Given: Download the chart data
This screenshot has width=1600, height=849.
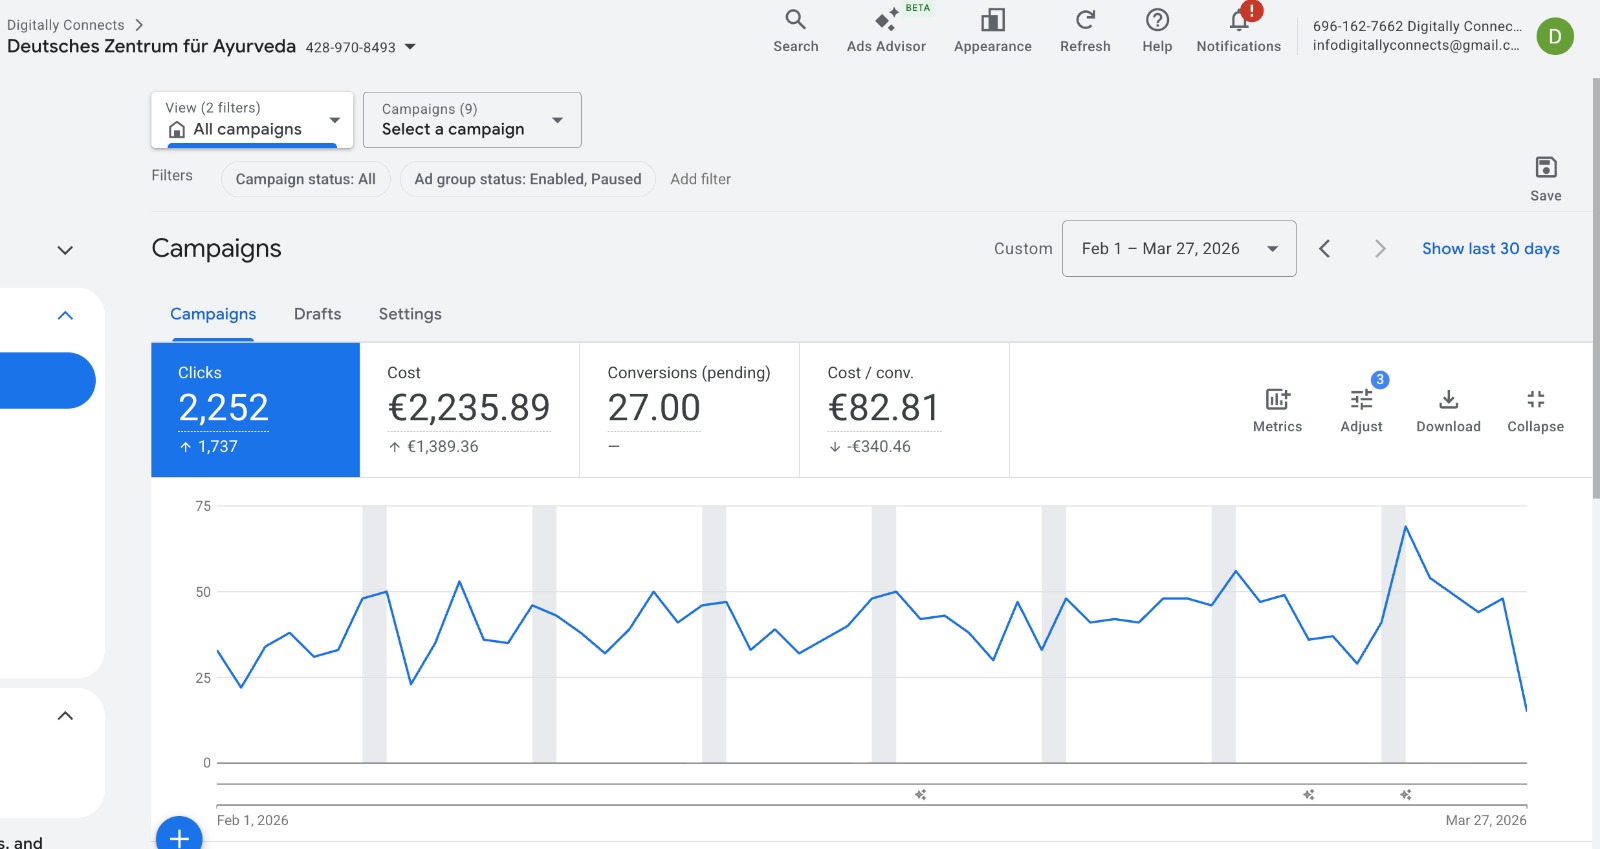Looking at the screenshot, I should (x=1448, y=410).
